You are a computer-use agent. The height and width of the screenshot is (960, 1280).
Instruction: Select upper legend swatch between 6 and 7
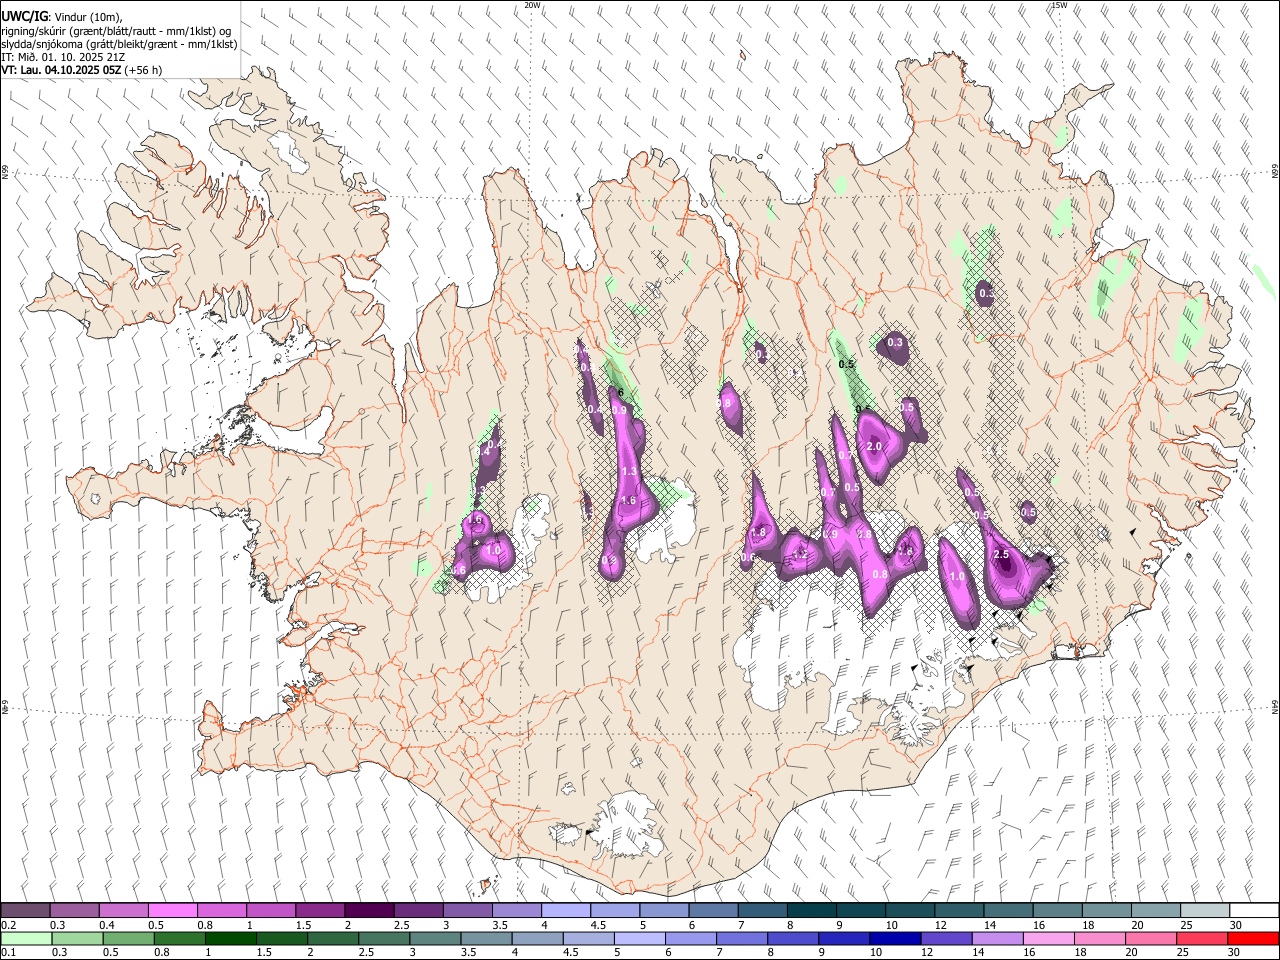pyautogui.click(x=713, y=910)
